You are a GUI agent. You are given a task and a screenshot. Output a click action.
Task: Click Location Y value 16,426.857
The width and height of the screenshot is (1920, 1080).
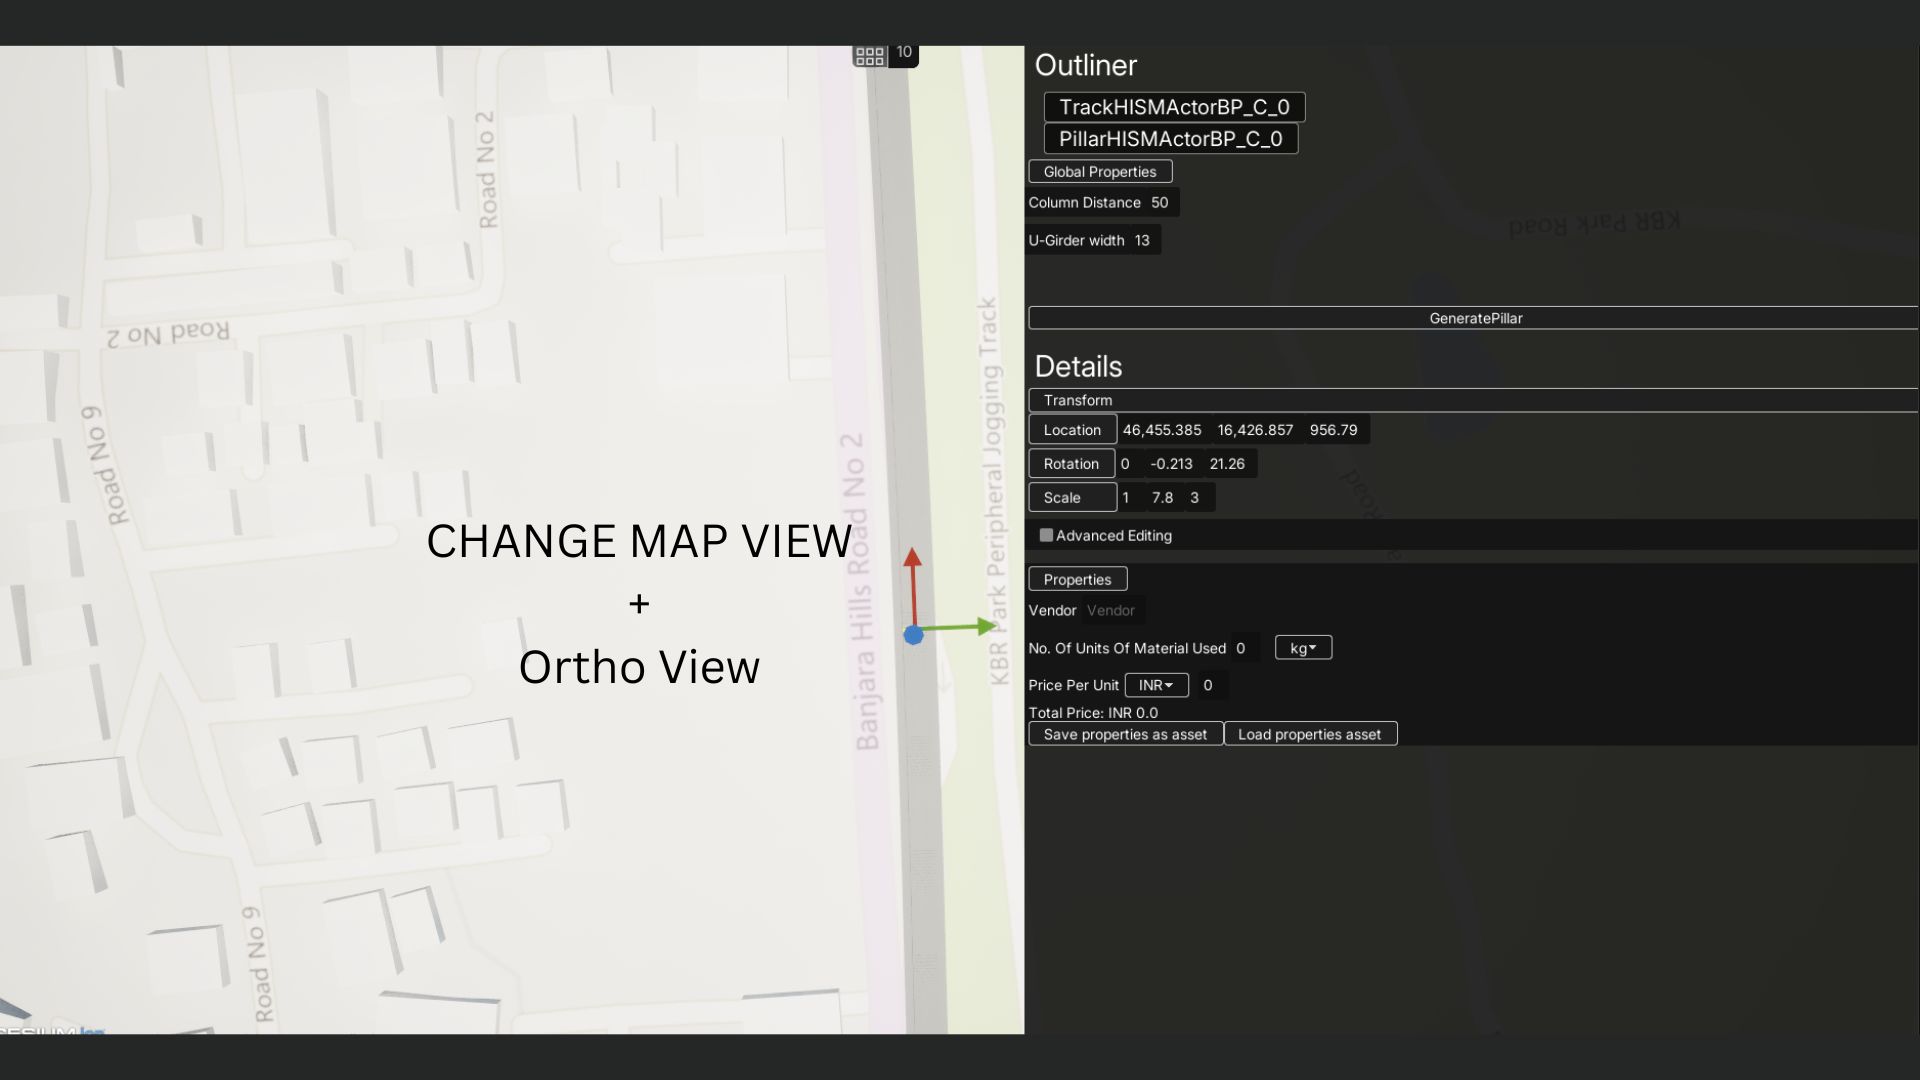click(1255, 430)
